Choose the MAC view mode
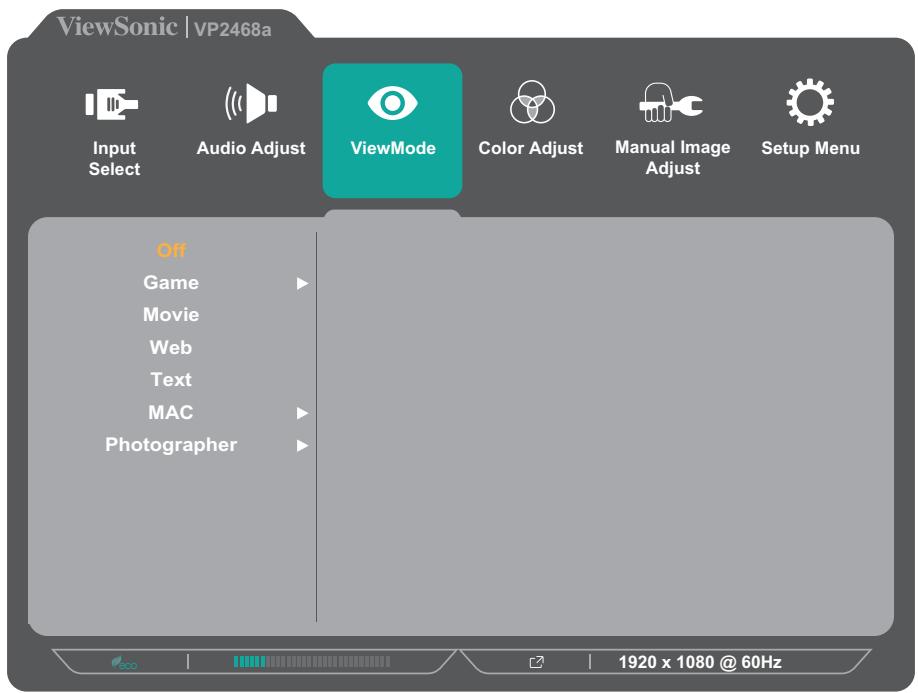This screenshot has width=918, height=693. 171,413
